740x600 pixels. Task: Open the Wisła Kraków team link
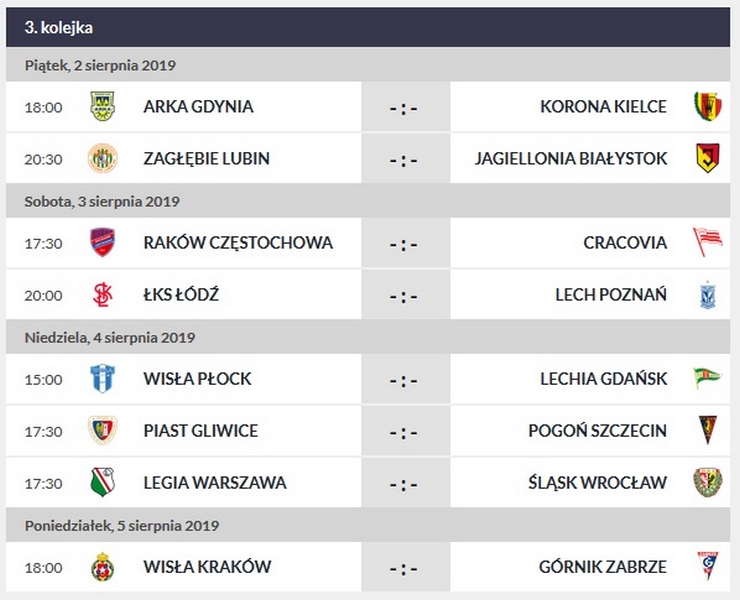click(207, 567)
